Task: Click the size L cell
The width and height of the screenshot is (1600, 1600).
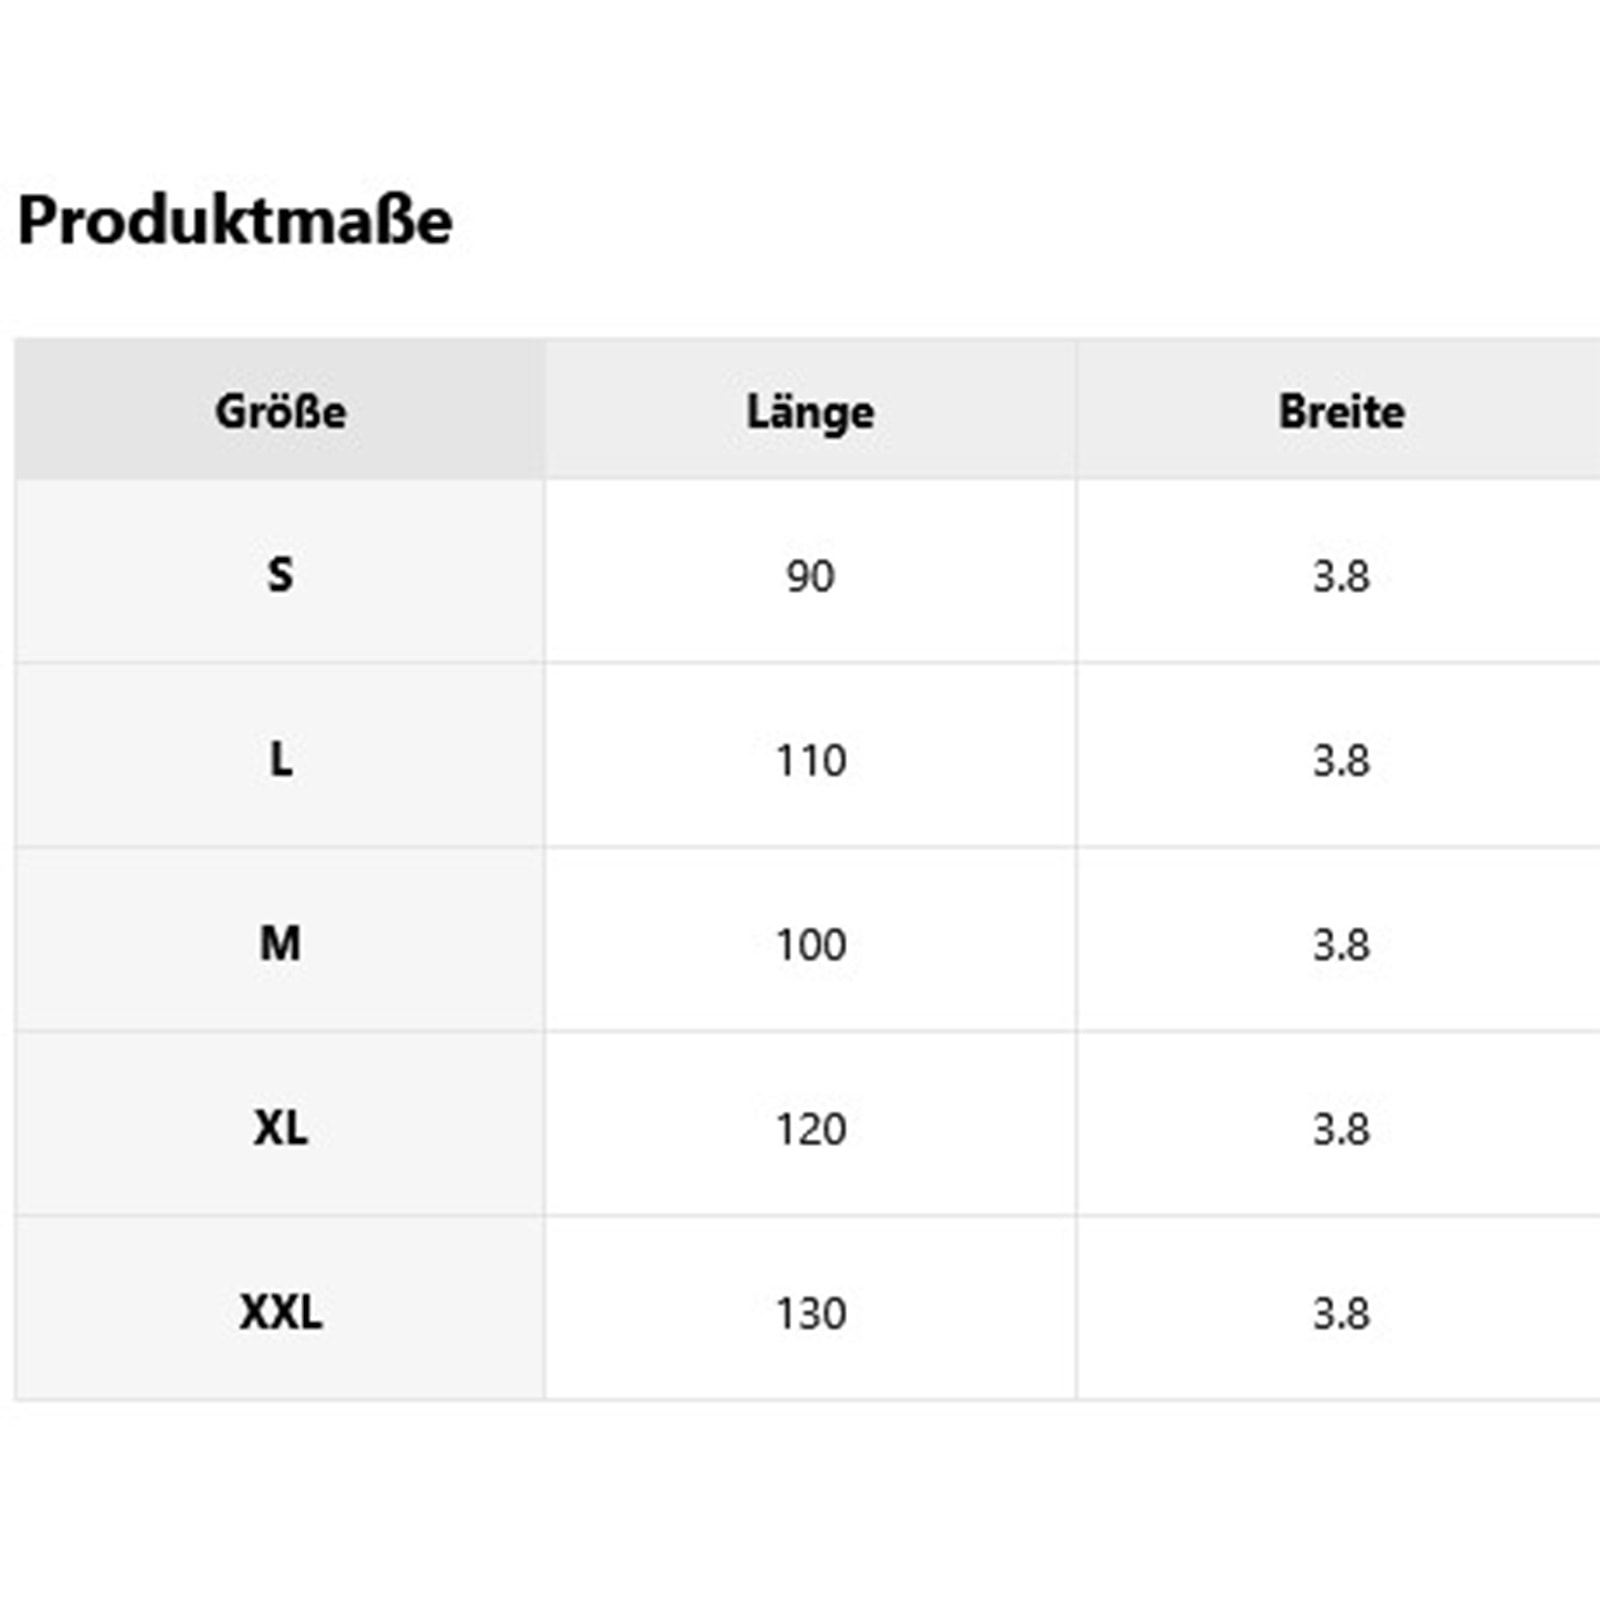Action: click(x=281, y=760)
